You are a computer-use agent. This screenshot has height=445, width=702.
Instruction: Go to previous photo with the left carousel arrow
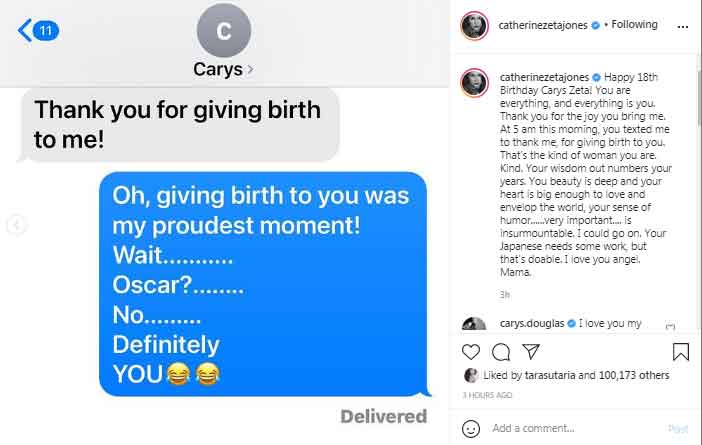[x=16, y=225]
